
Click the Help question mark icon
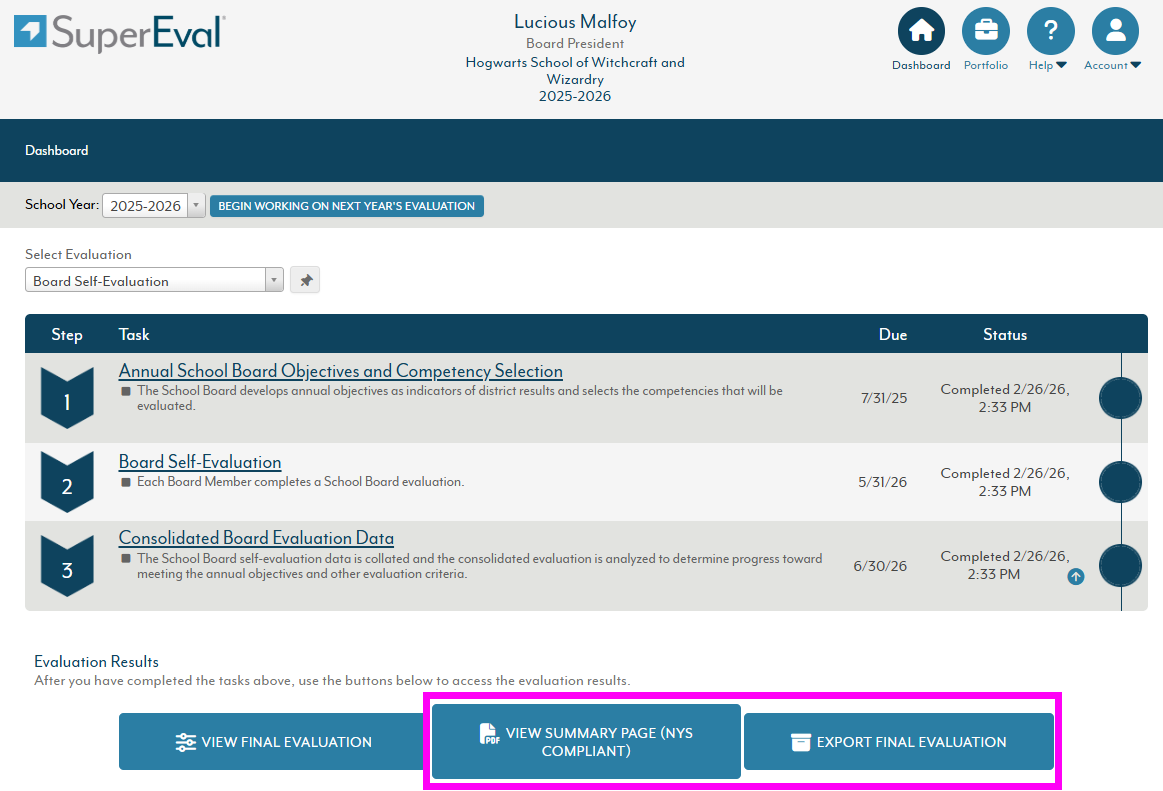[x=1050, y=31]
